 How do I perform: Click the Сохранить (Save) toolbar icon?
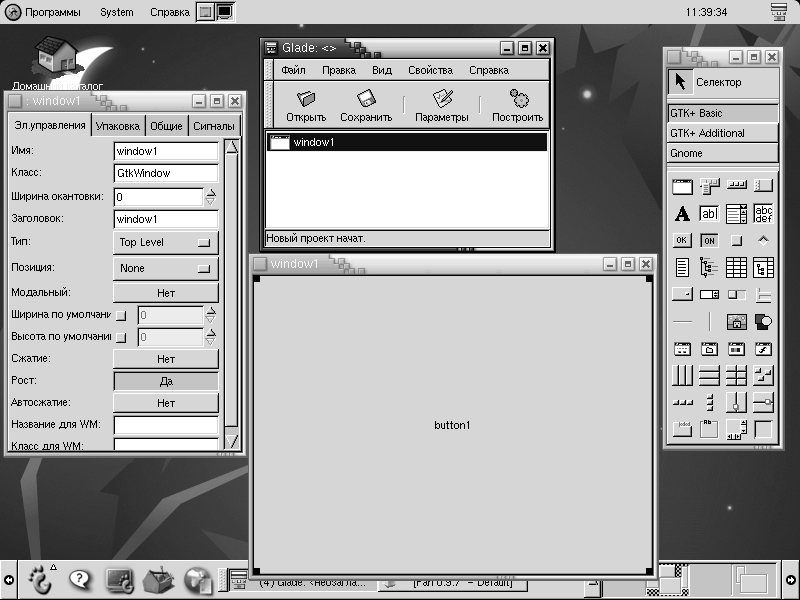tap(366, 104)
